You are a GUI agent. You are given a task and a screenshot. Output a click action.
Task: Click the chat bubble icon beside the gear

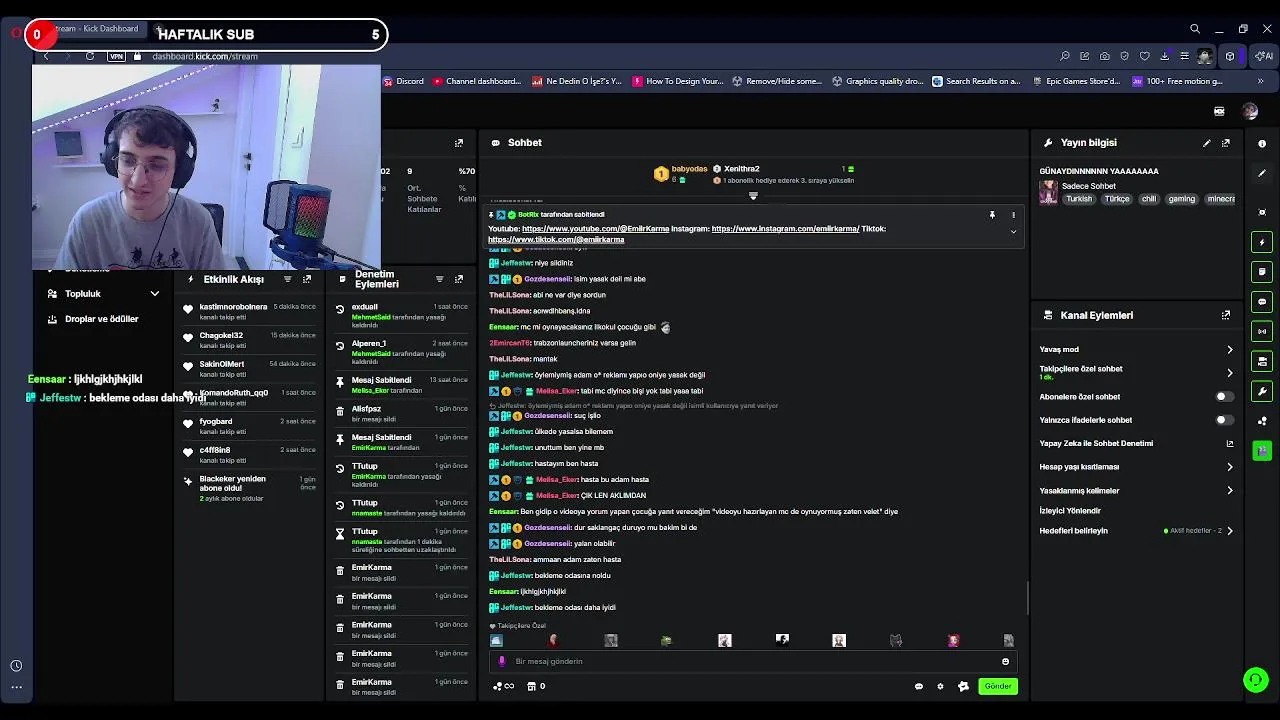[919, 686]
